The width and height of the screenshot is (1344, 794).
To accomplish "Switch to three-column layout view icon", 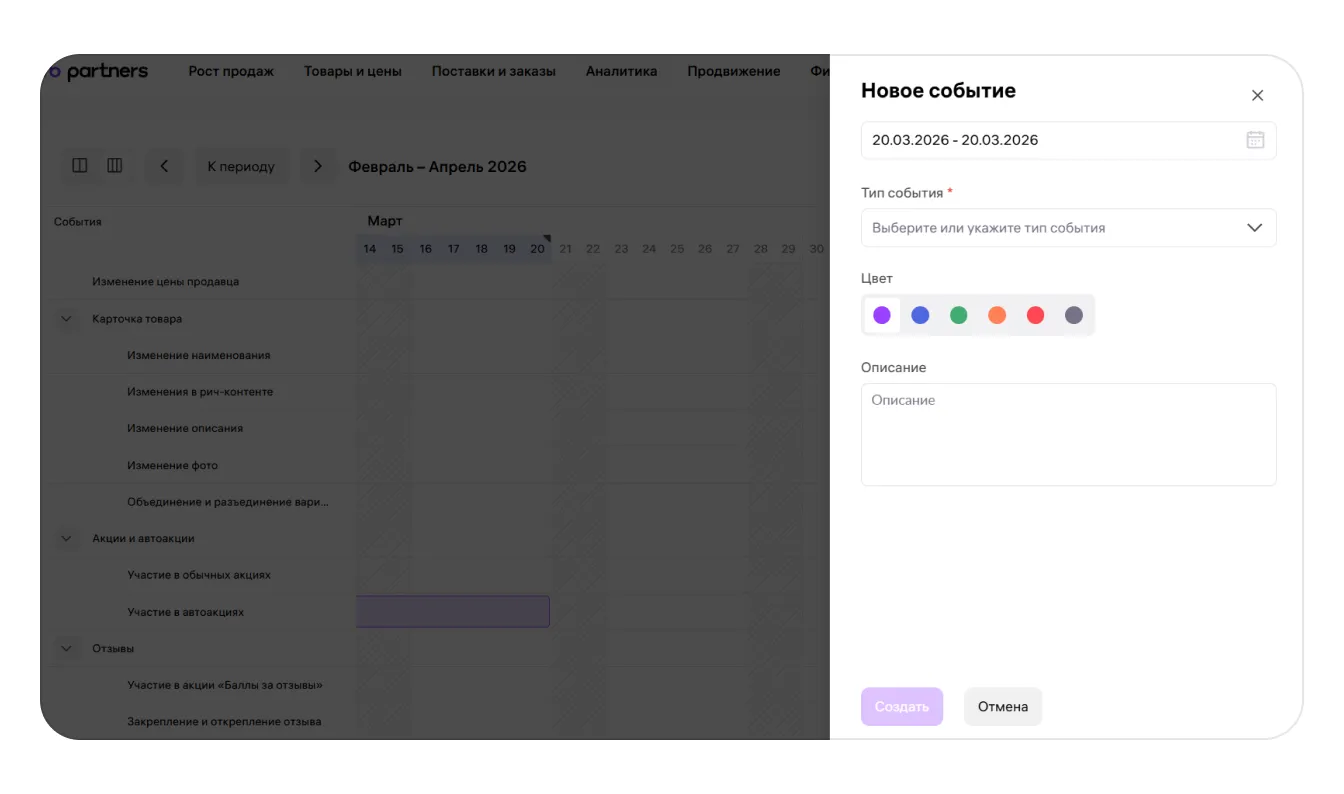I will pos(115,166).
